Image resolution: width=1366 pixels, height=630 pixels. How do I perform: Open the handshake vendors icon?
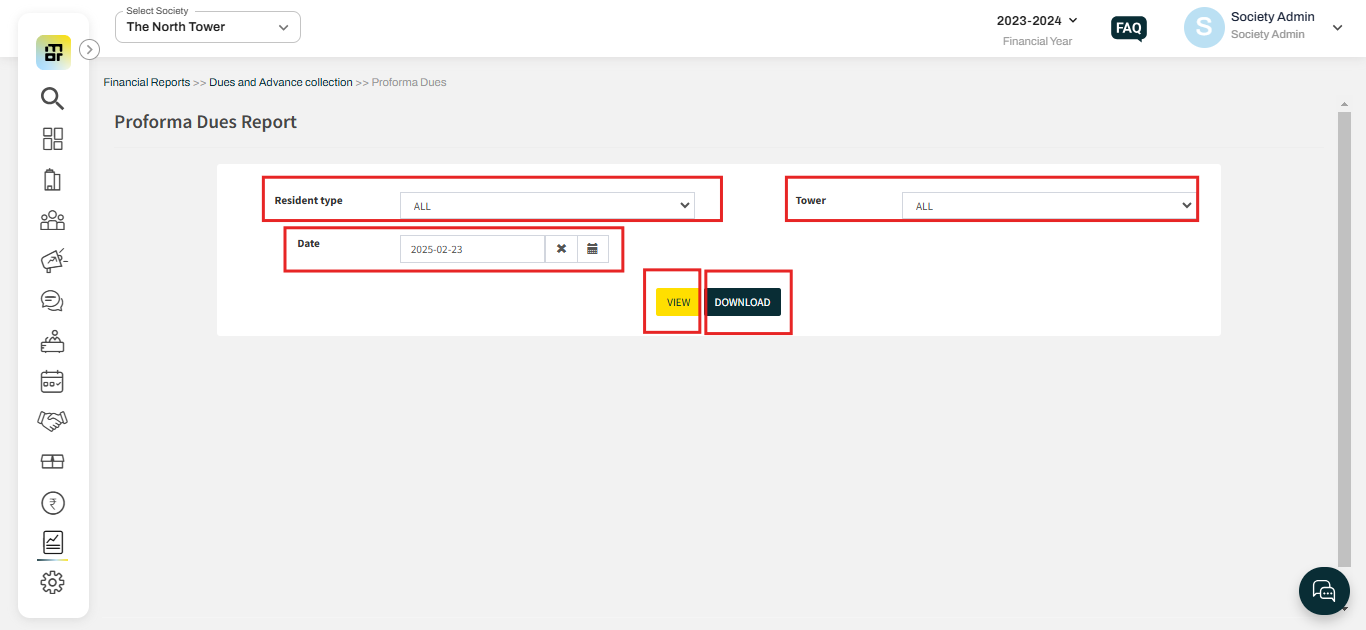pyautogui.click(x=52, y=421)
